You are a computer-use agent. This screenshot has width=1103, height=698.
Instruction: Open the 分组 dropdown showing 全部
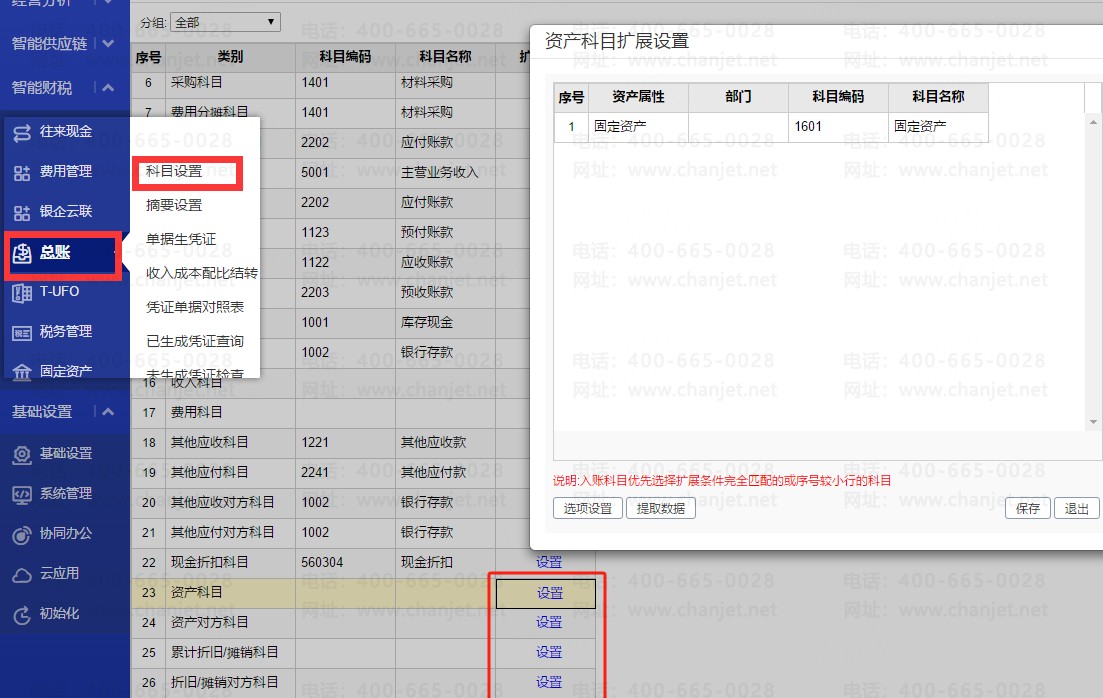[x=226, y=21]
